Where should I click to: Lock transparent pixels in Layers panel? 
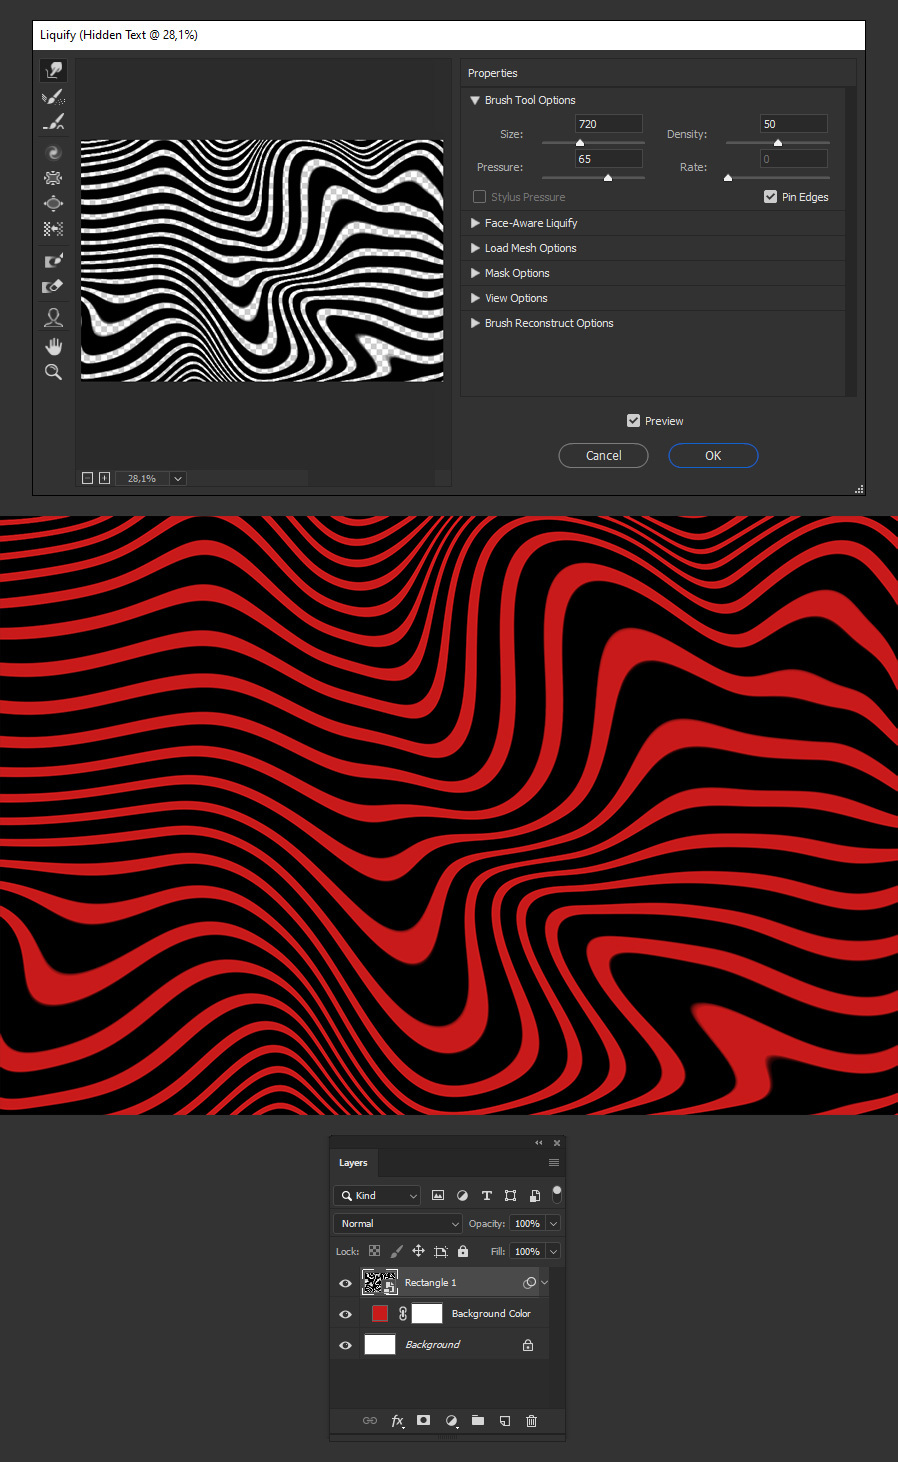pos(374,1251)
